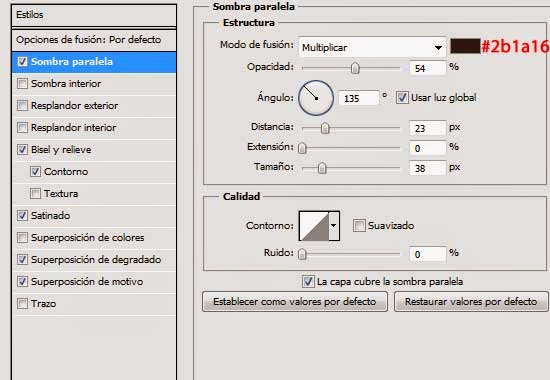Open the Superposición de degradado settings row
Screen dimensions: 550x380
(x=94, y=260)
